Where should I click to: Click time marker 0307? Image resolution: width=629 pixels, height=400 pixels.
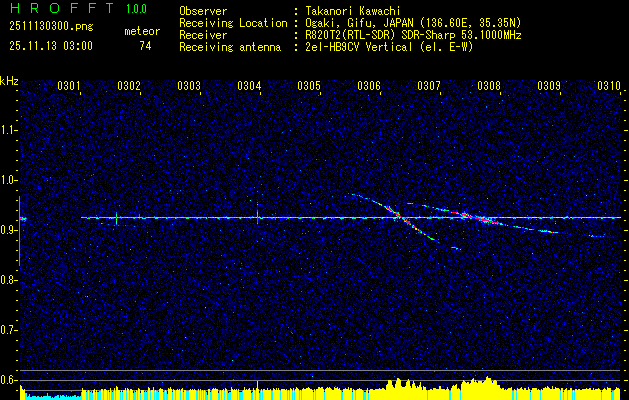429,85
